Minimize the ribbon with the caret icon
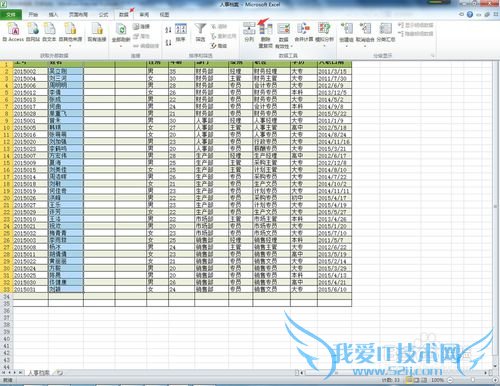This screenshot has height=386, width=500. coord(462,15)
